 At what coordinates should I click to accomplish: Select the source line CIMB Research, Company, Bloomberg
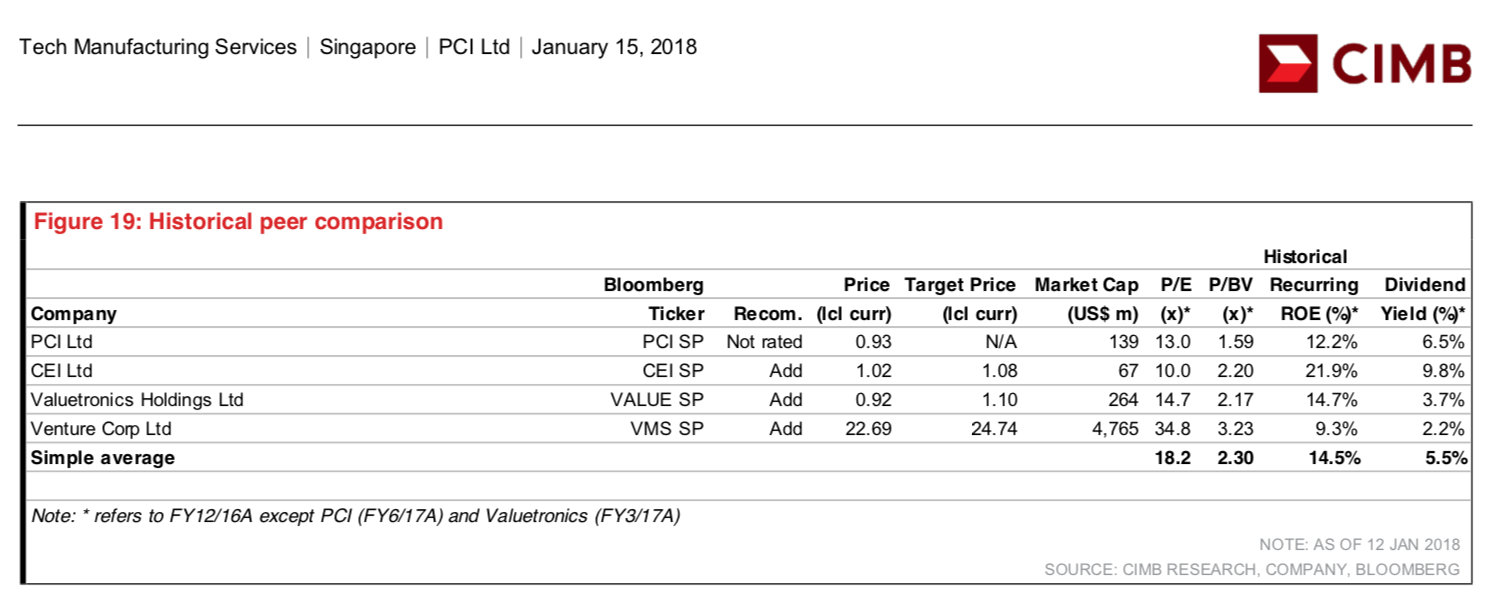point(1252,569)
